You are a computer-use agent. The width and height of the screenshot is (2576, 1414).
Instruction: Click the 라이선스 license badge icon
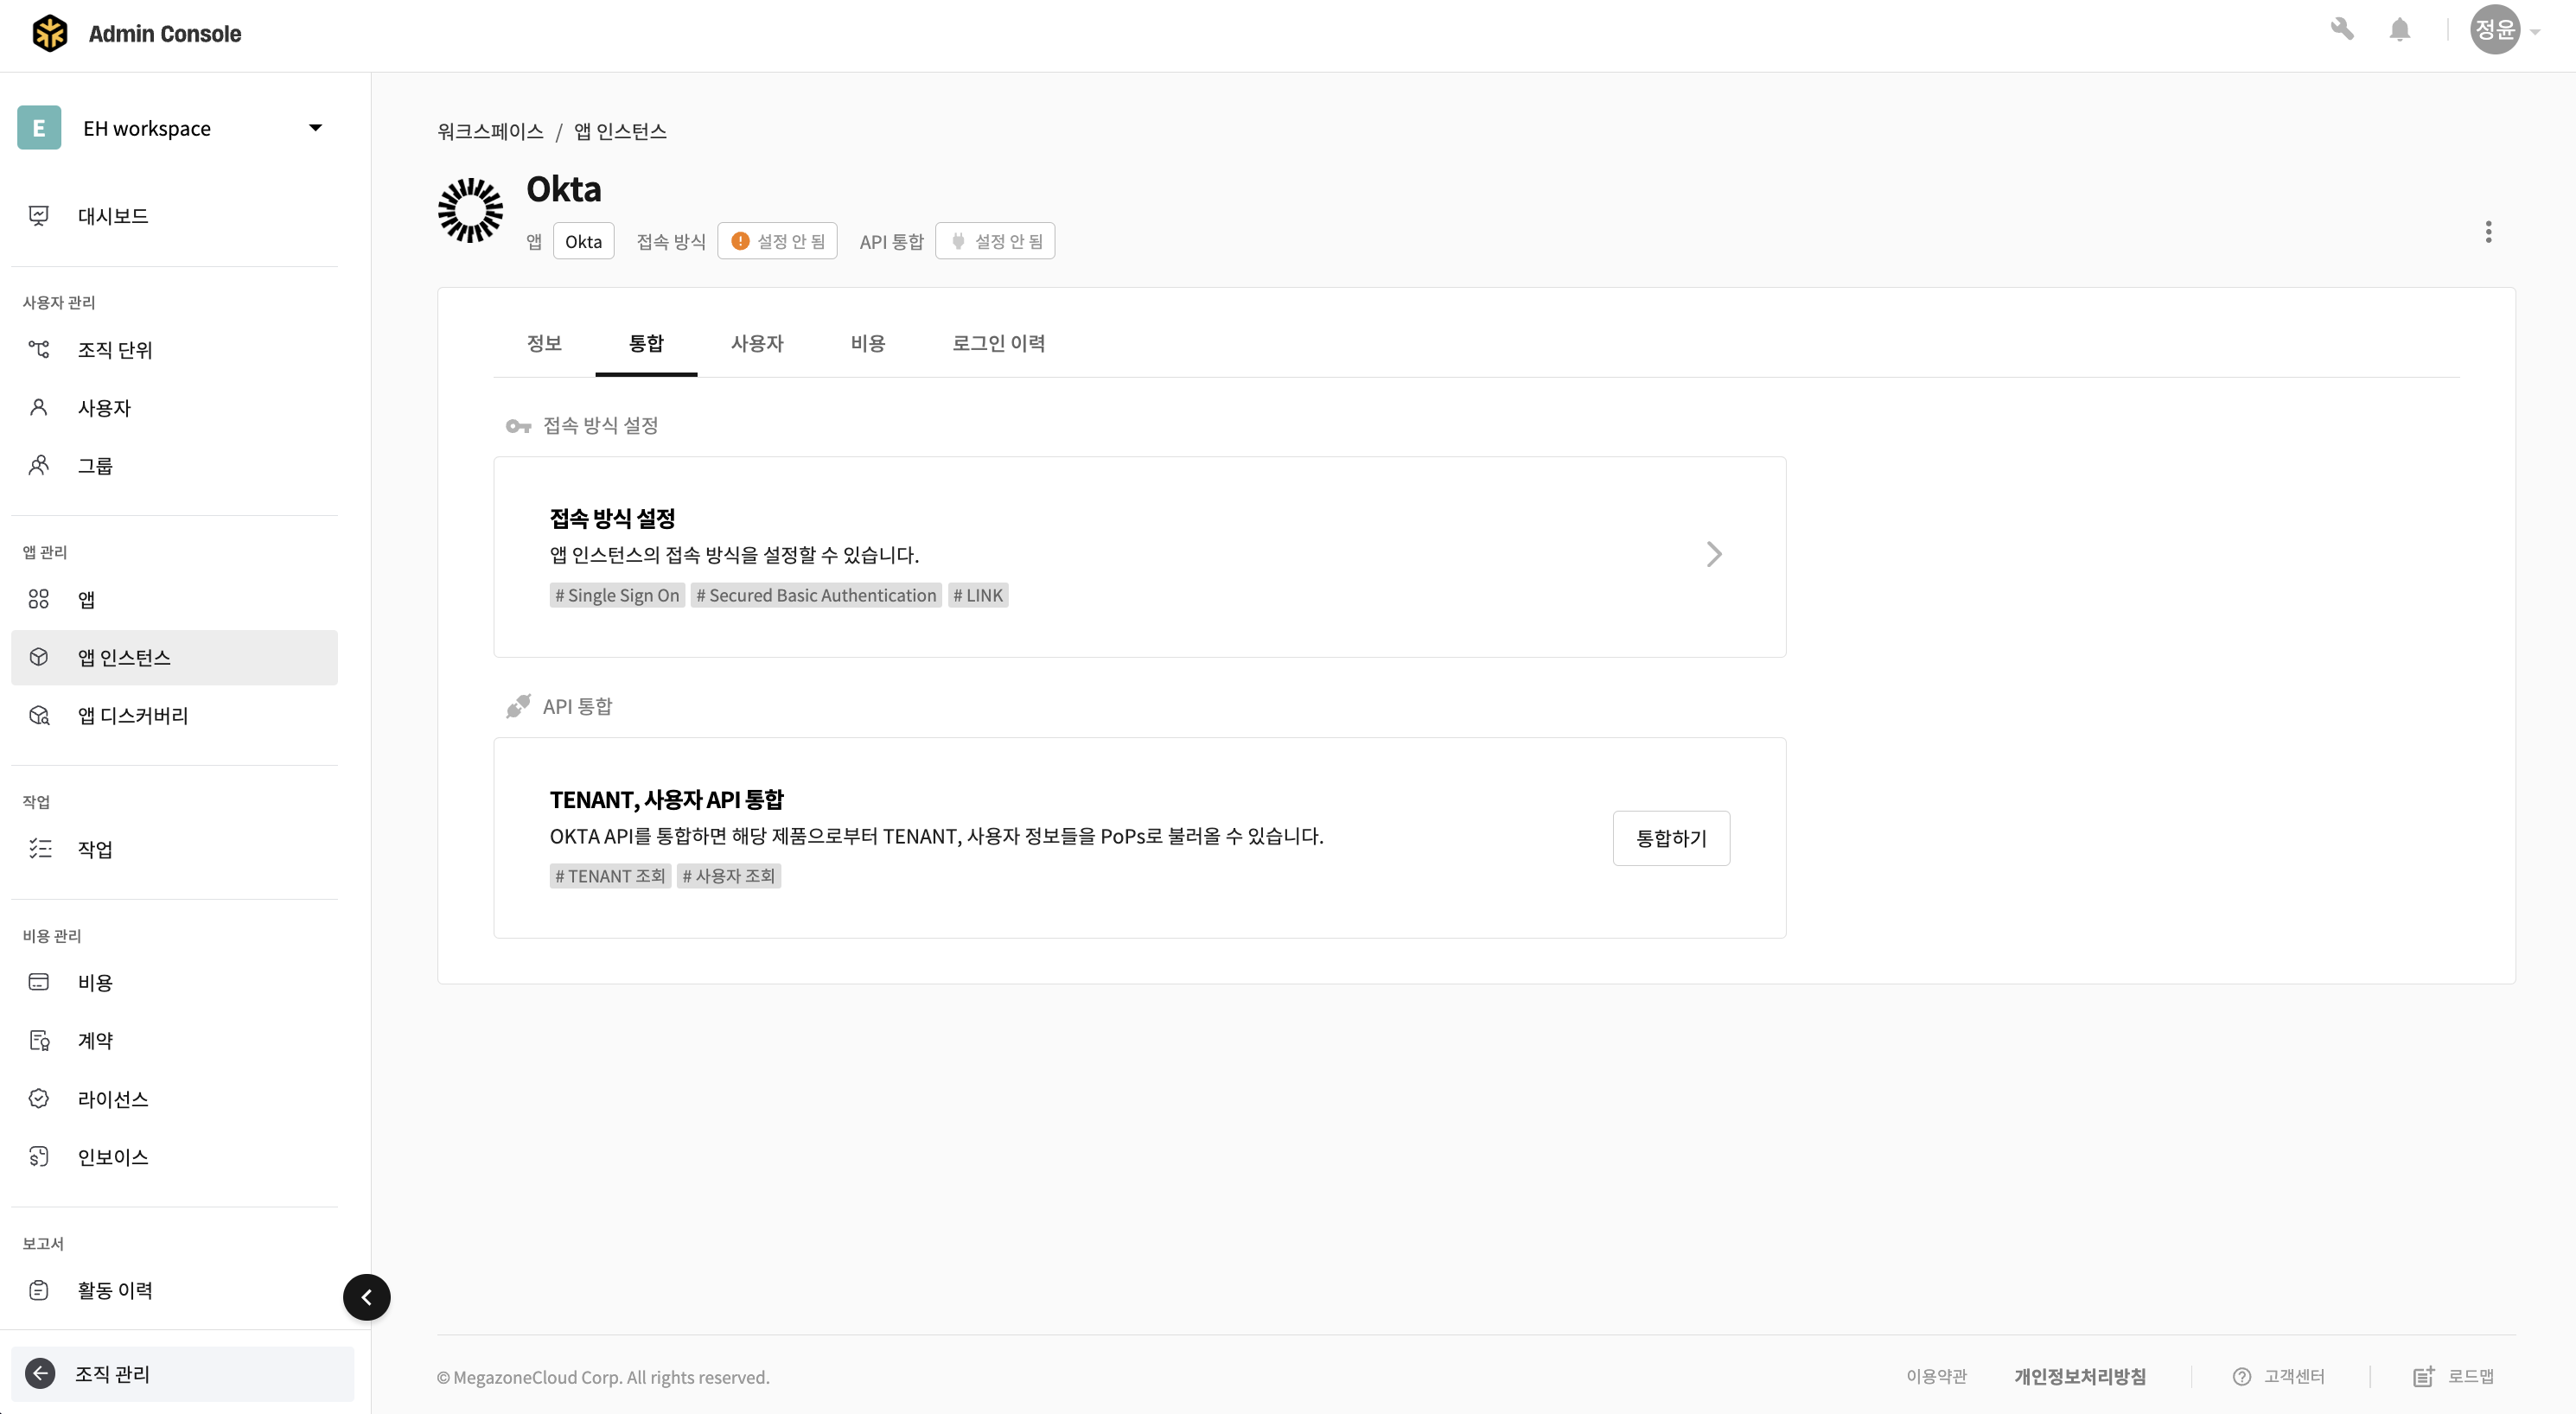[39, 1098]
